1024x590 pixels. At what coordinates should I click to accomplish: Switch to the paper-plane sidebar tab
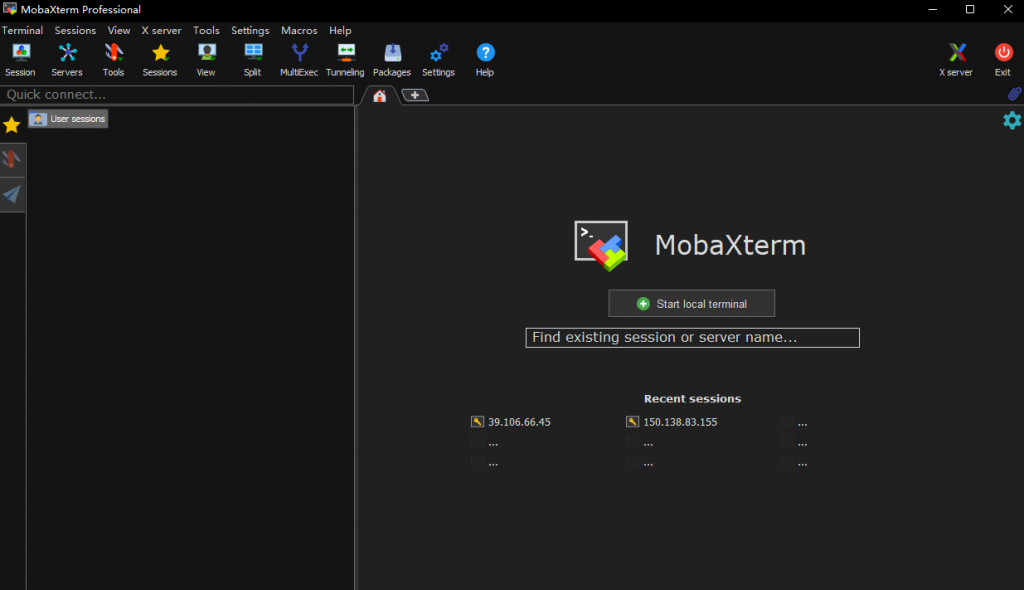[x=12, y=194]
